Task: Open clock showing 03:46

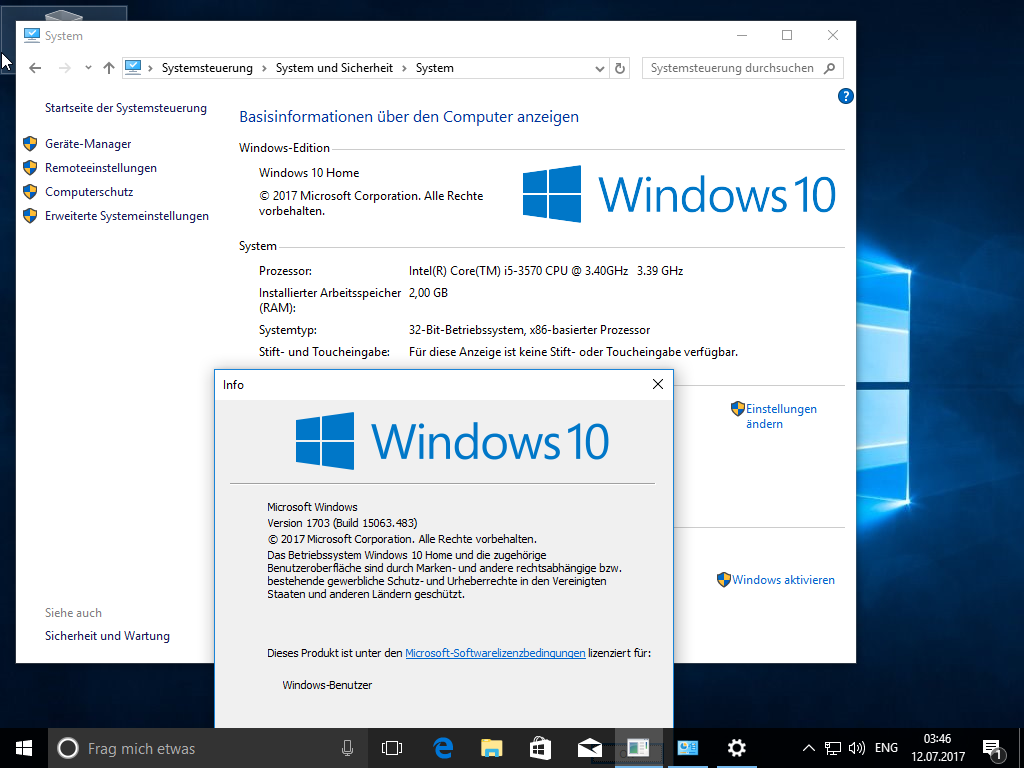Action: [938, 748]
